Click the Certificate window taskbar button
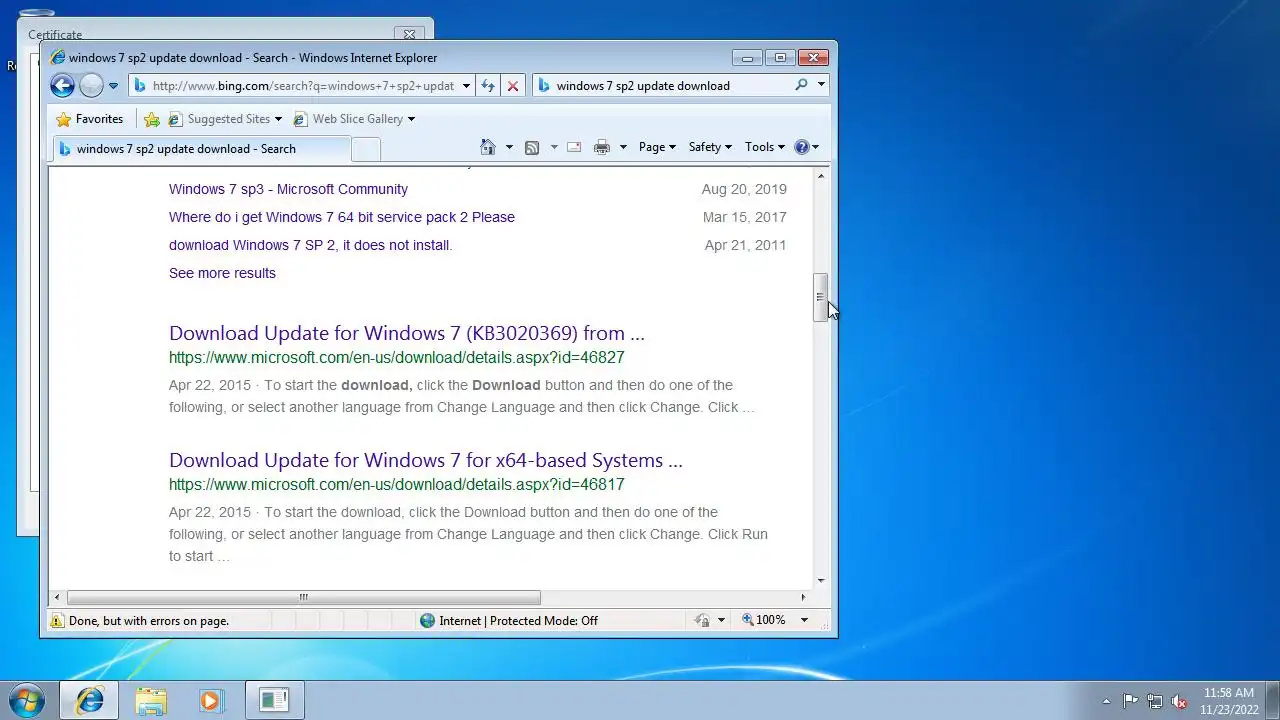This screenshot has height=720, width=1280. [274, 700]
